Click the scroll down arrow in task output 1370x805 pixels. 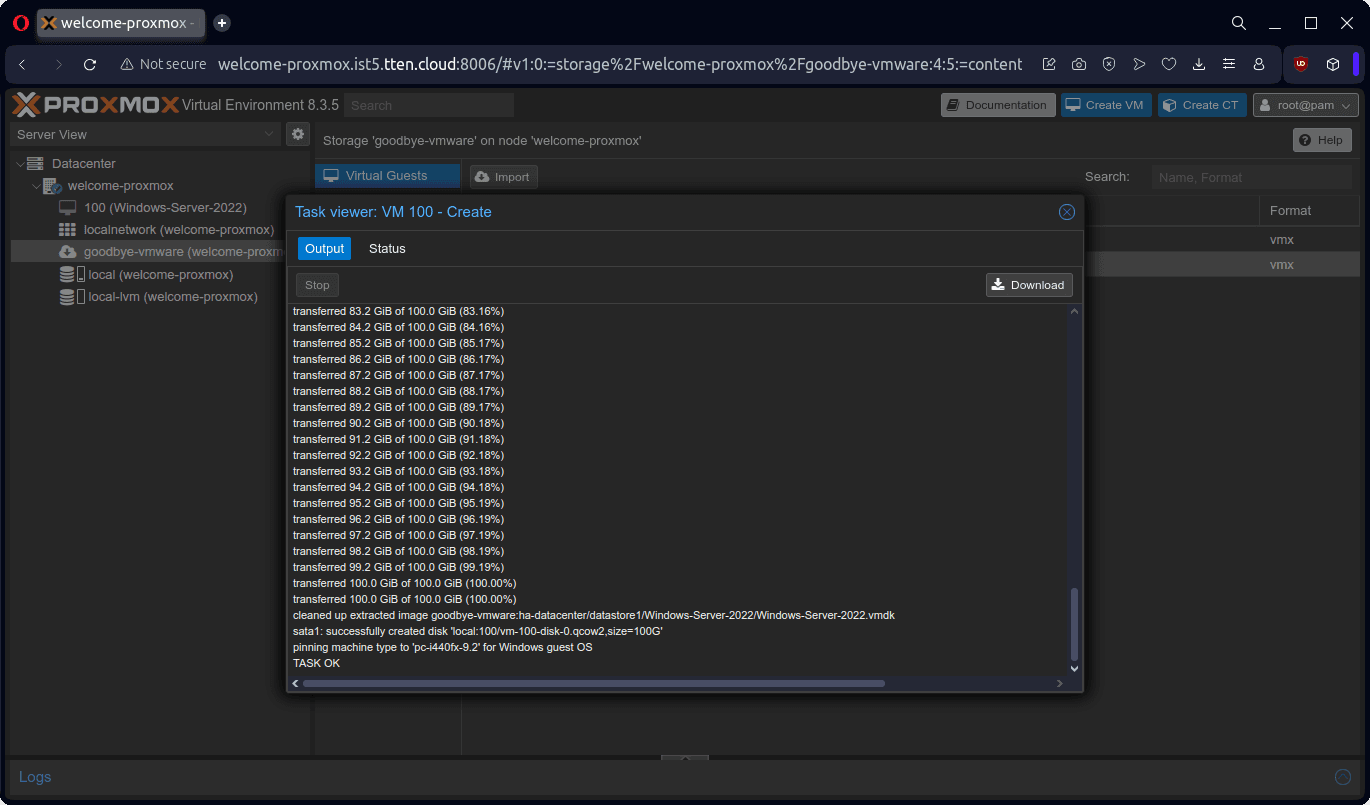pos(1075,668)
